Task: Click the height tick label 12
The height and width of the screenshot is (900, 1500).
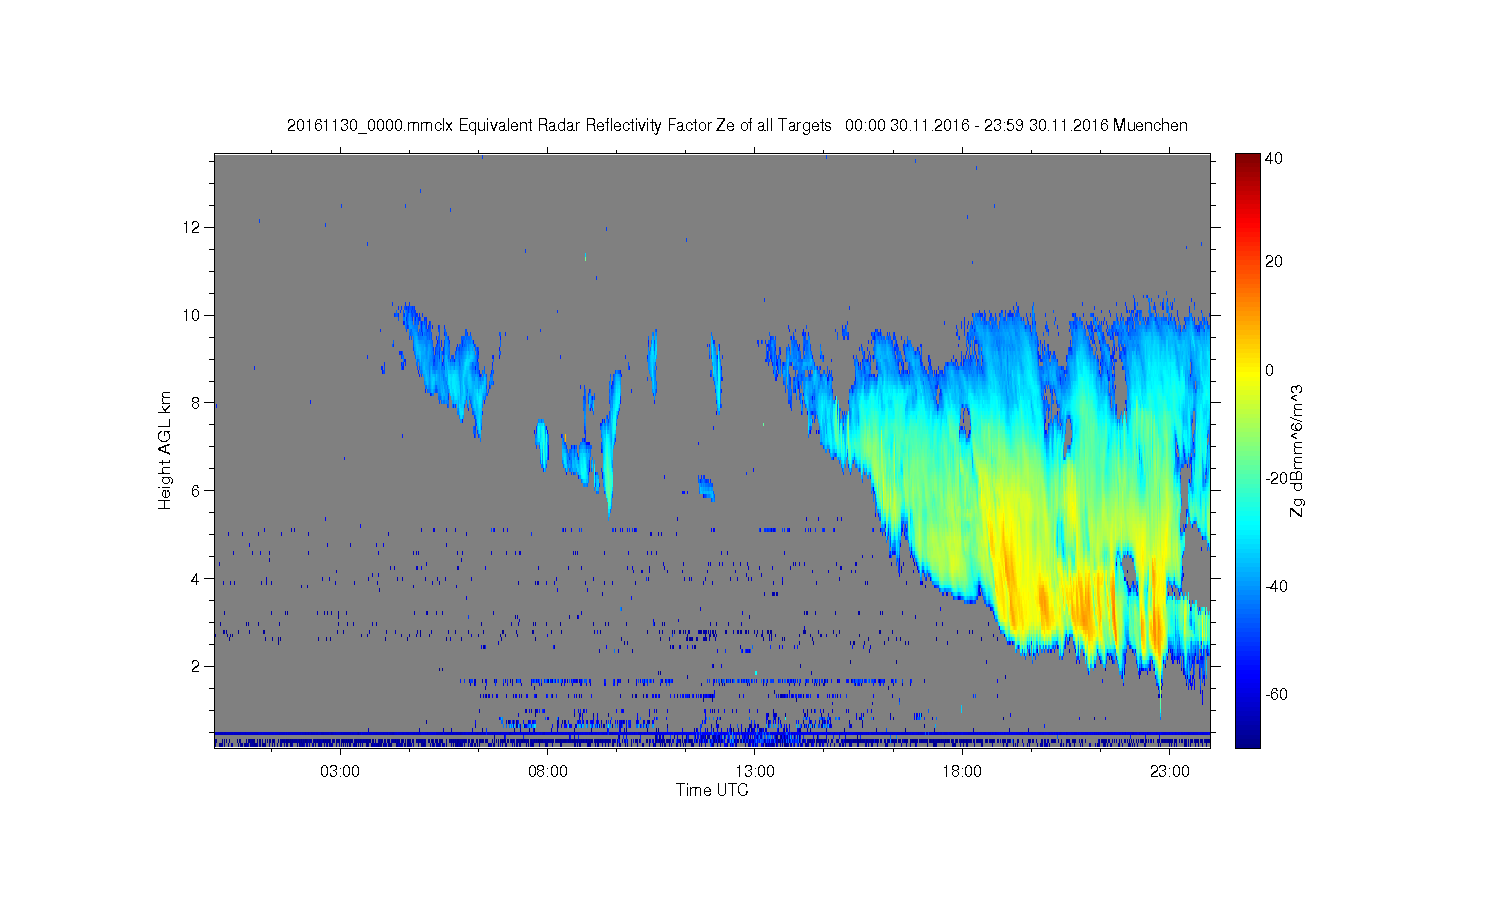Action: point(192,227)
